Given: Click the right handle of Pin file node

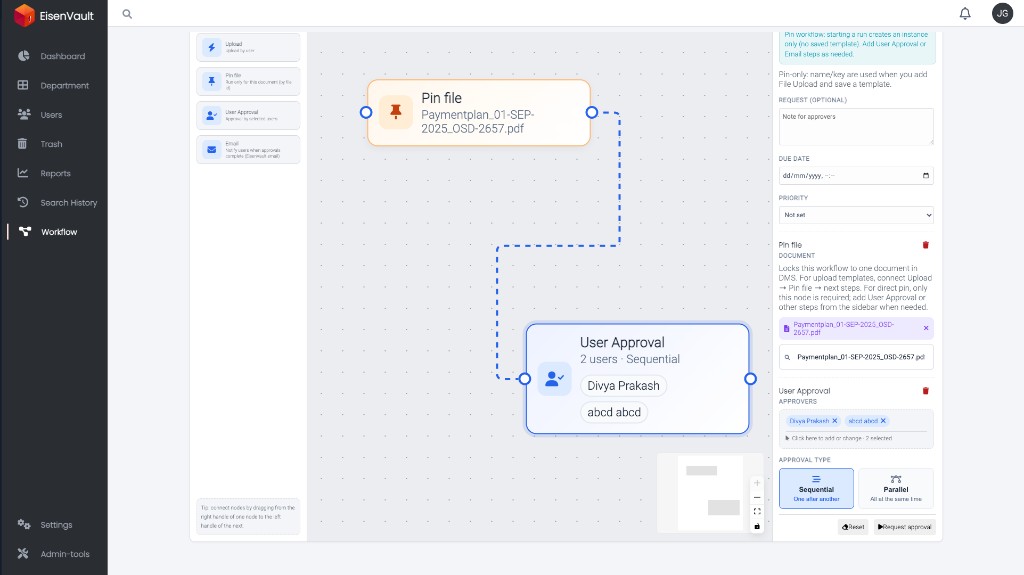Looking at the screenshot, I should (x=592, y=112).
